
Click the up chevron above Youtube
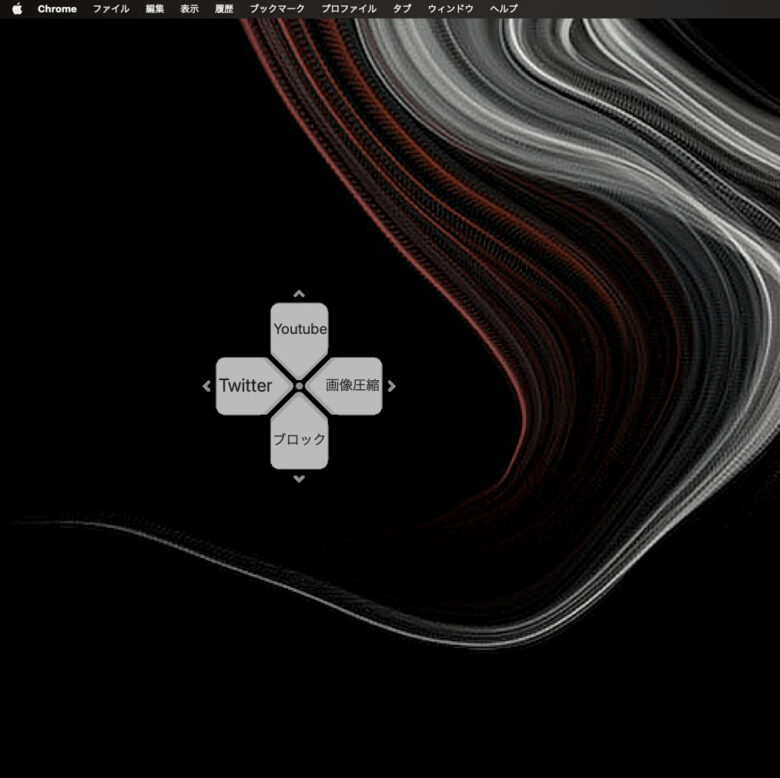point(299,293)
